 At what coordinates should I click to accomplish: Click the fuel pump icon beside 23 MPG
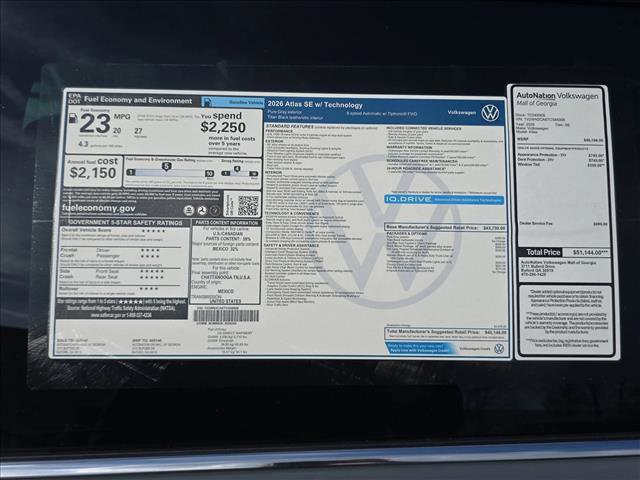tap(73, 118)
